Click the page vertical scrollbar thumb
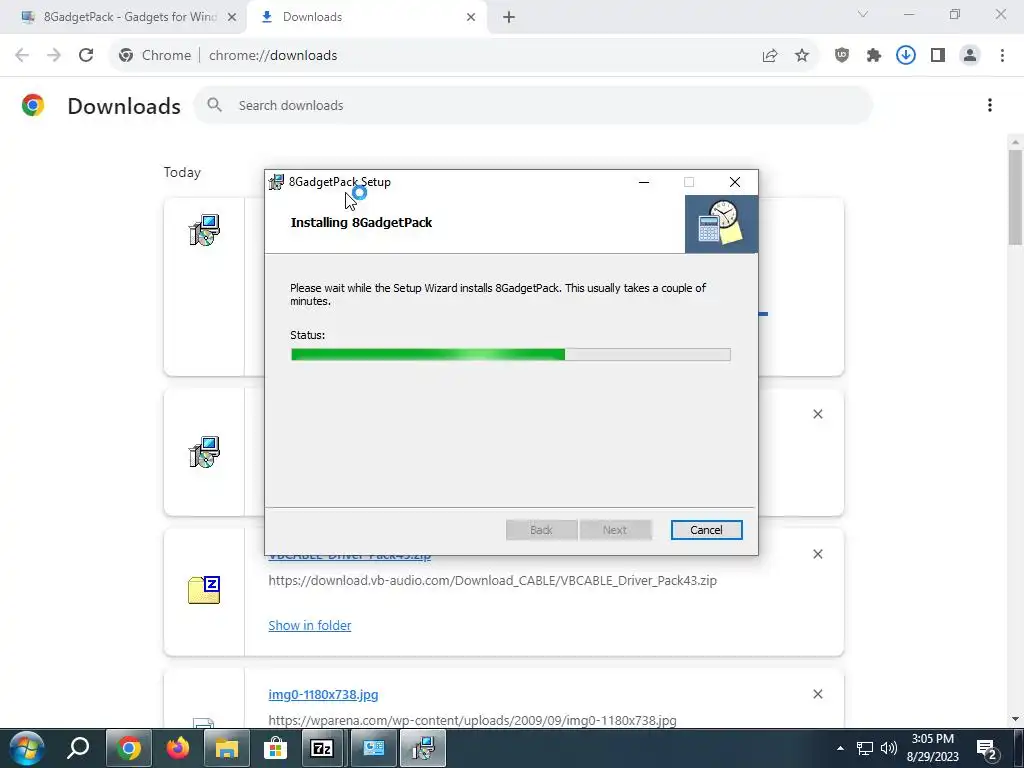 pyautogui.click(x=1015, y=197)
